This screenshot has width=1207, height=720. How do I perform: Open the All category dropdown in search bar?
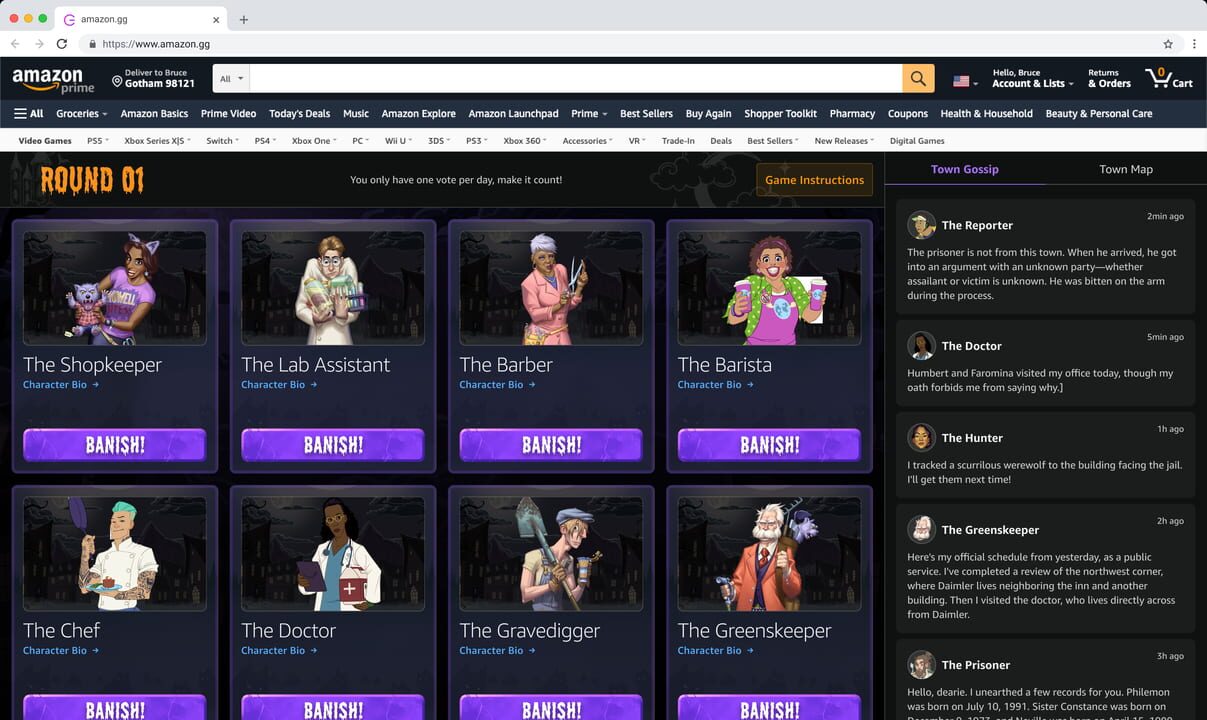pyautogui.click(x=229, y=78)
